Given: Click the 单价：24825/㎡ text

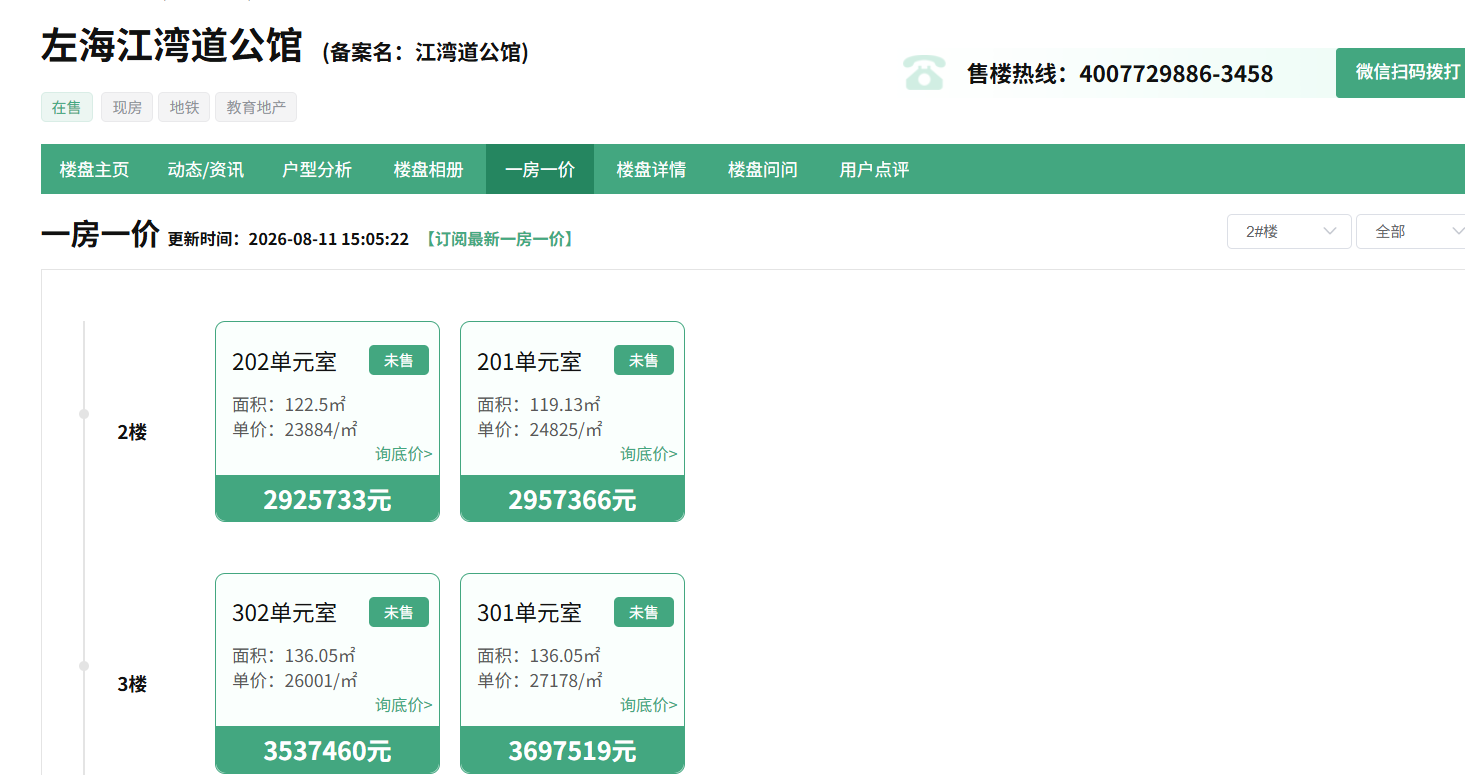Looking at the screenshot, I should pos(540,430).
